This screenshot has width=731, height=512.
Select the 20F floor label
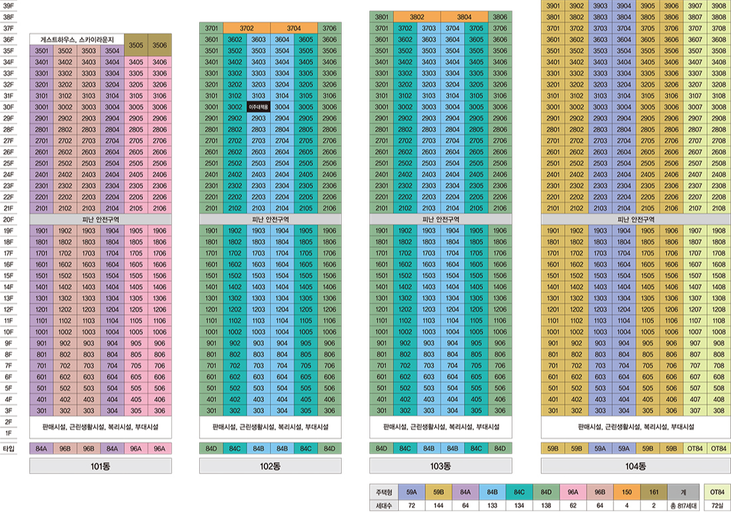coord(8,219)
